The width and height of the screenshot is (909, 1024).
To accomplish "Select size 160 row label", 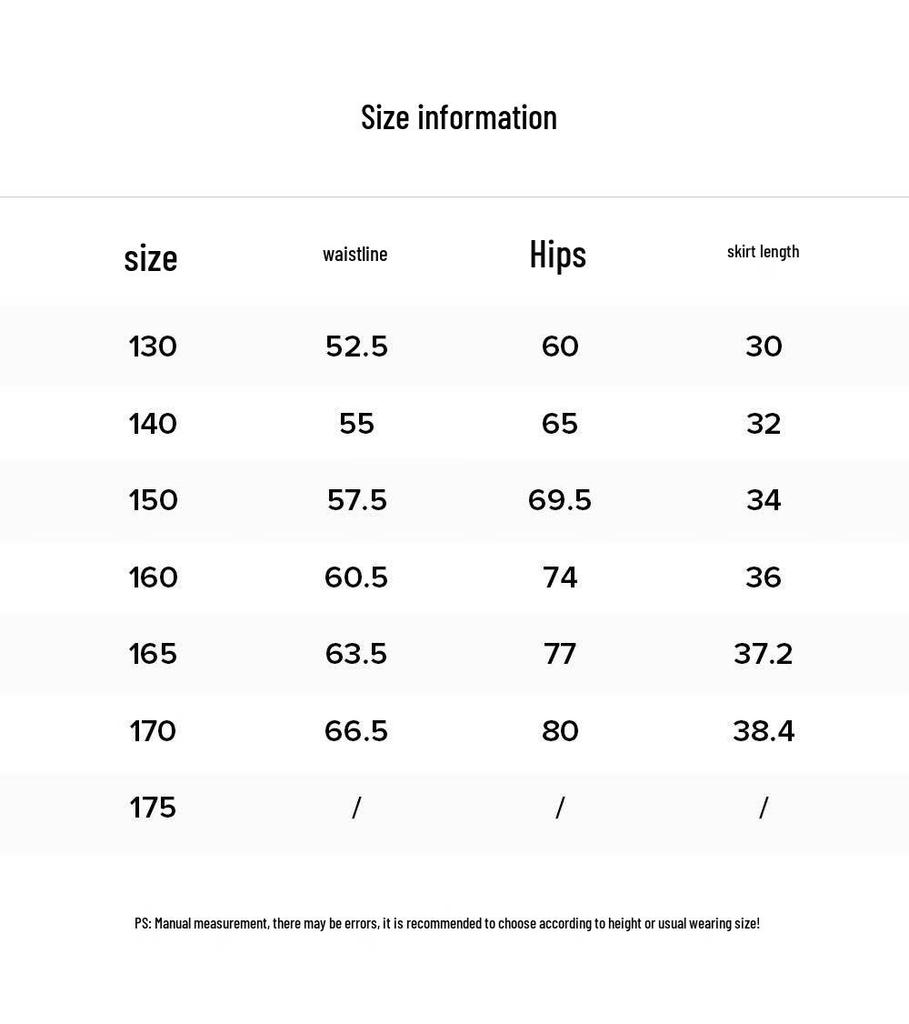I will click(x=153, y=577).
